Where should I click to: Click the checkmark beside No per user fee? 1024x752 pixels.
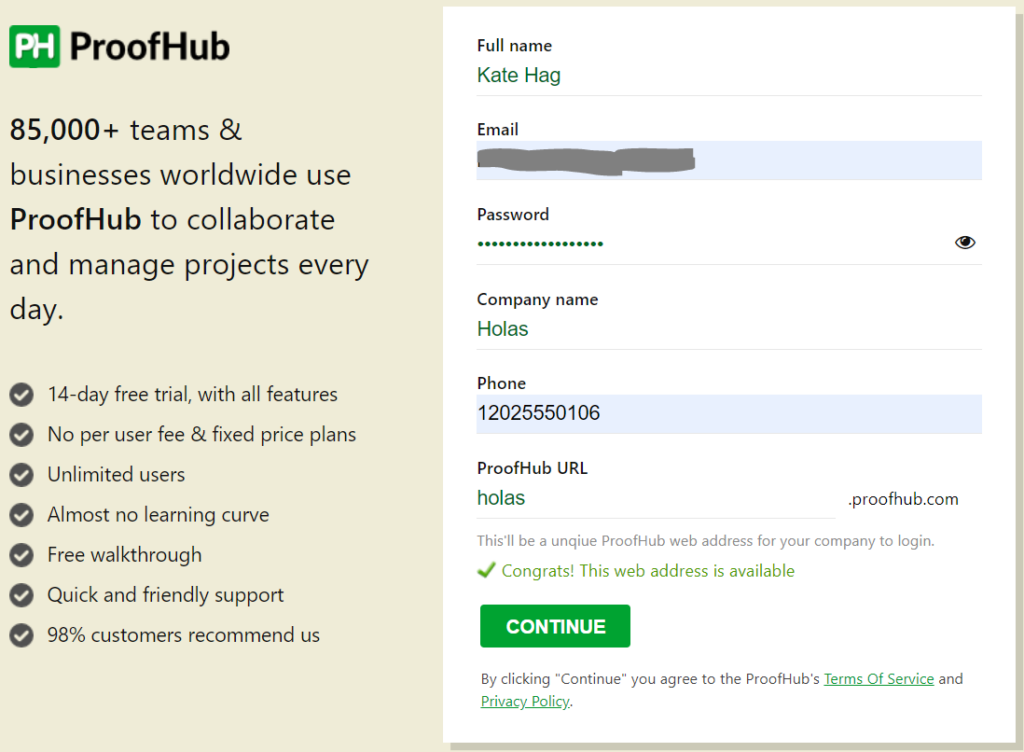point(22,435)
